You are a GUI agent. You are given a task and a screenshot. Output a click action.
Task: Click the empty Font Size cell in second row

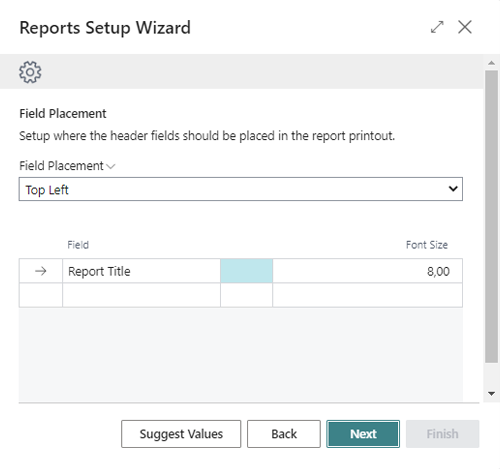tap(367, 295)
